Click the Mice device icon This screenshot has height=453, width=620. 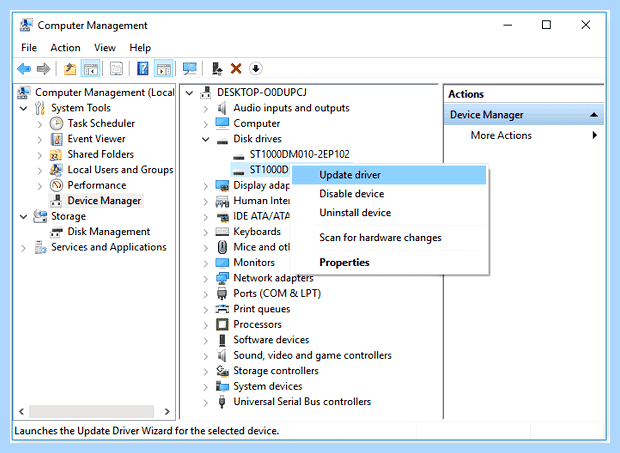click(222, 247)
